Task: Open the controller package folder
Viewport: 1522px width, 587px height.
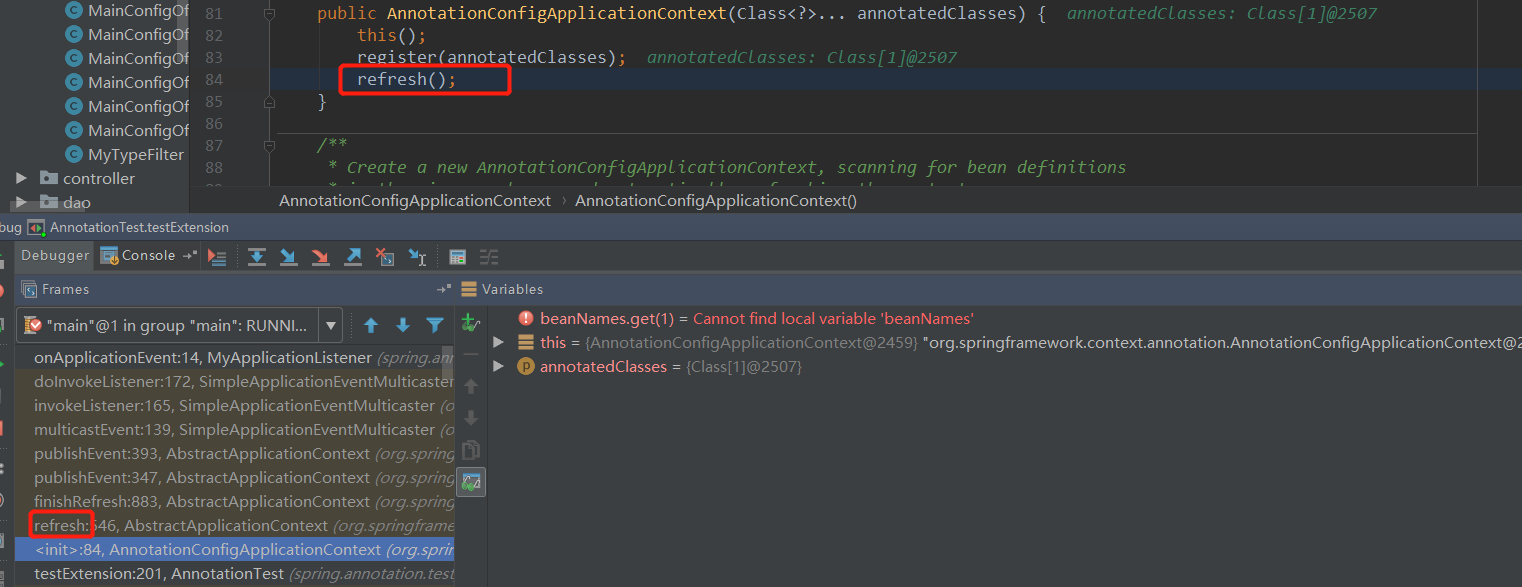Action: tap(87, 178)
